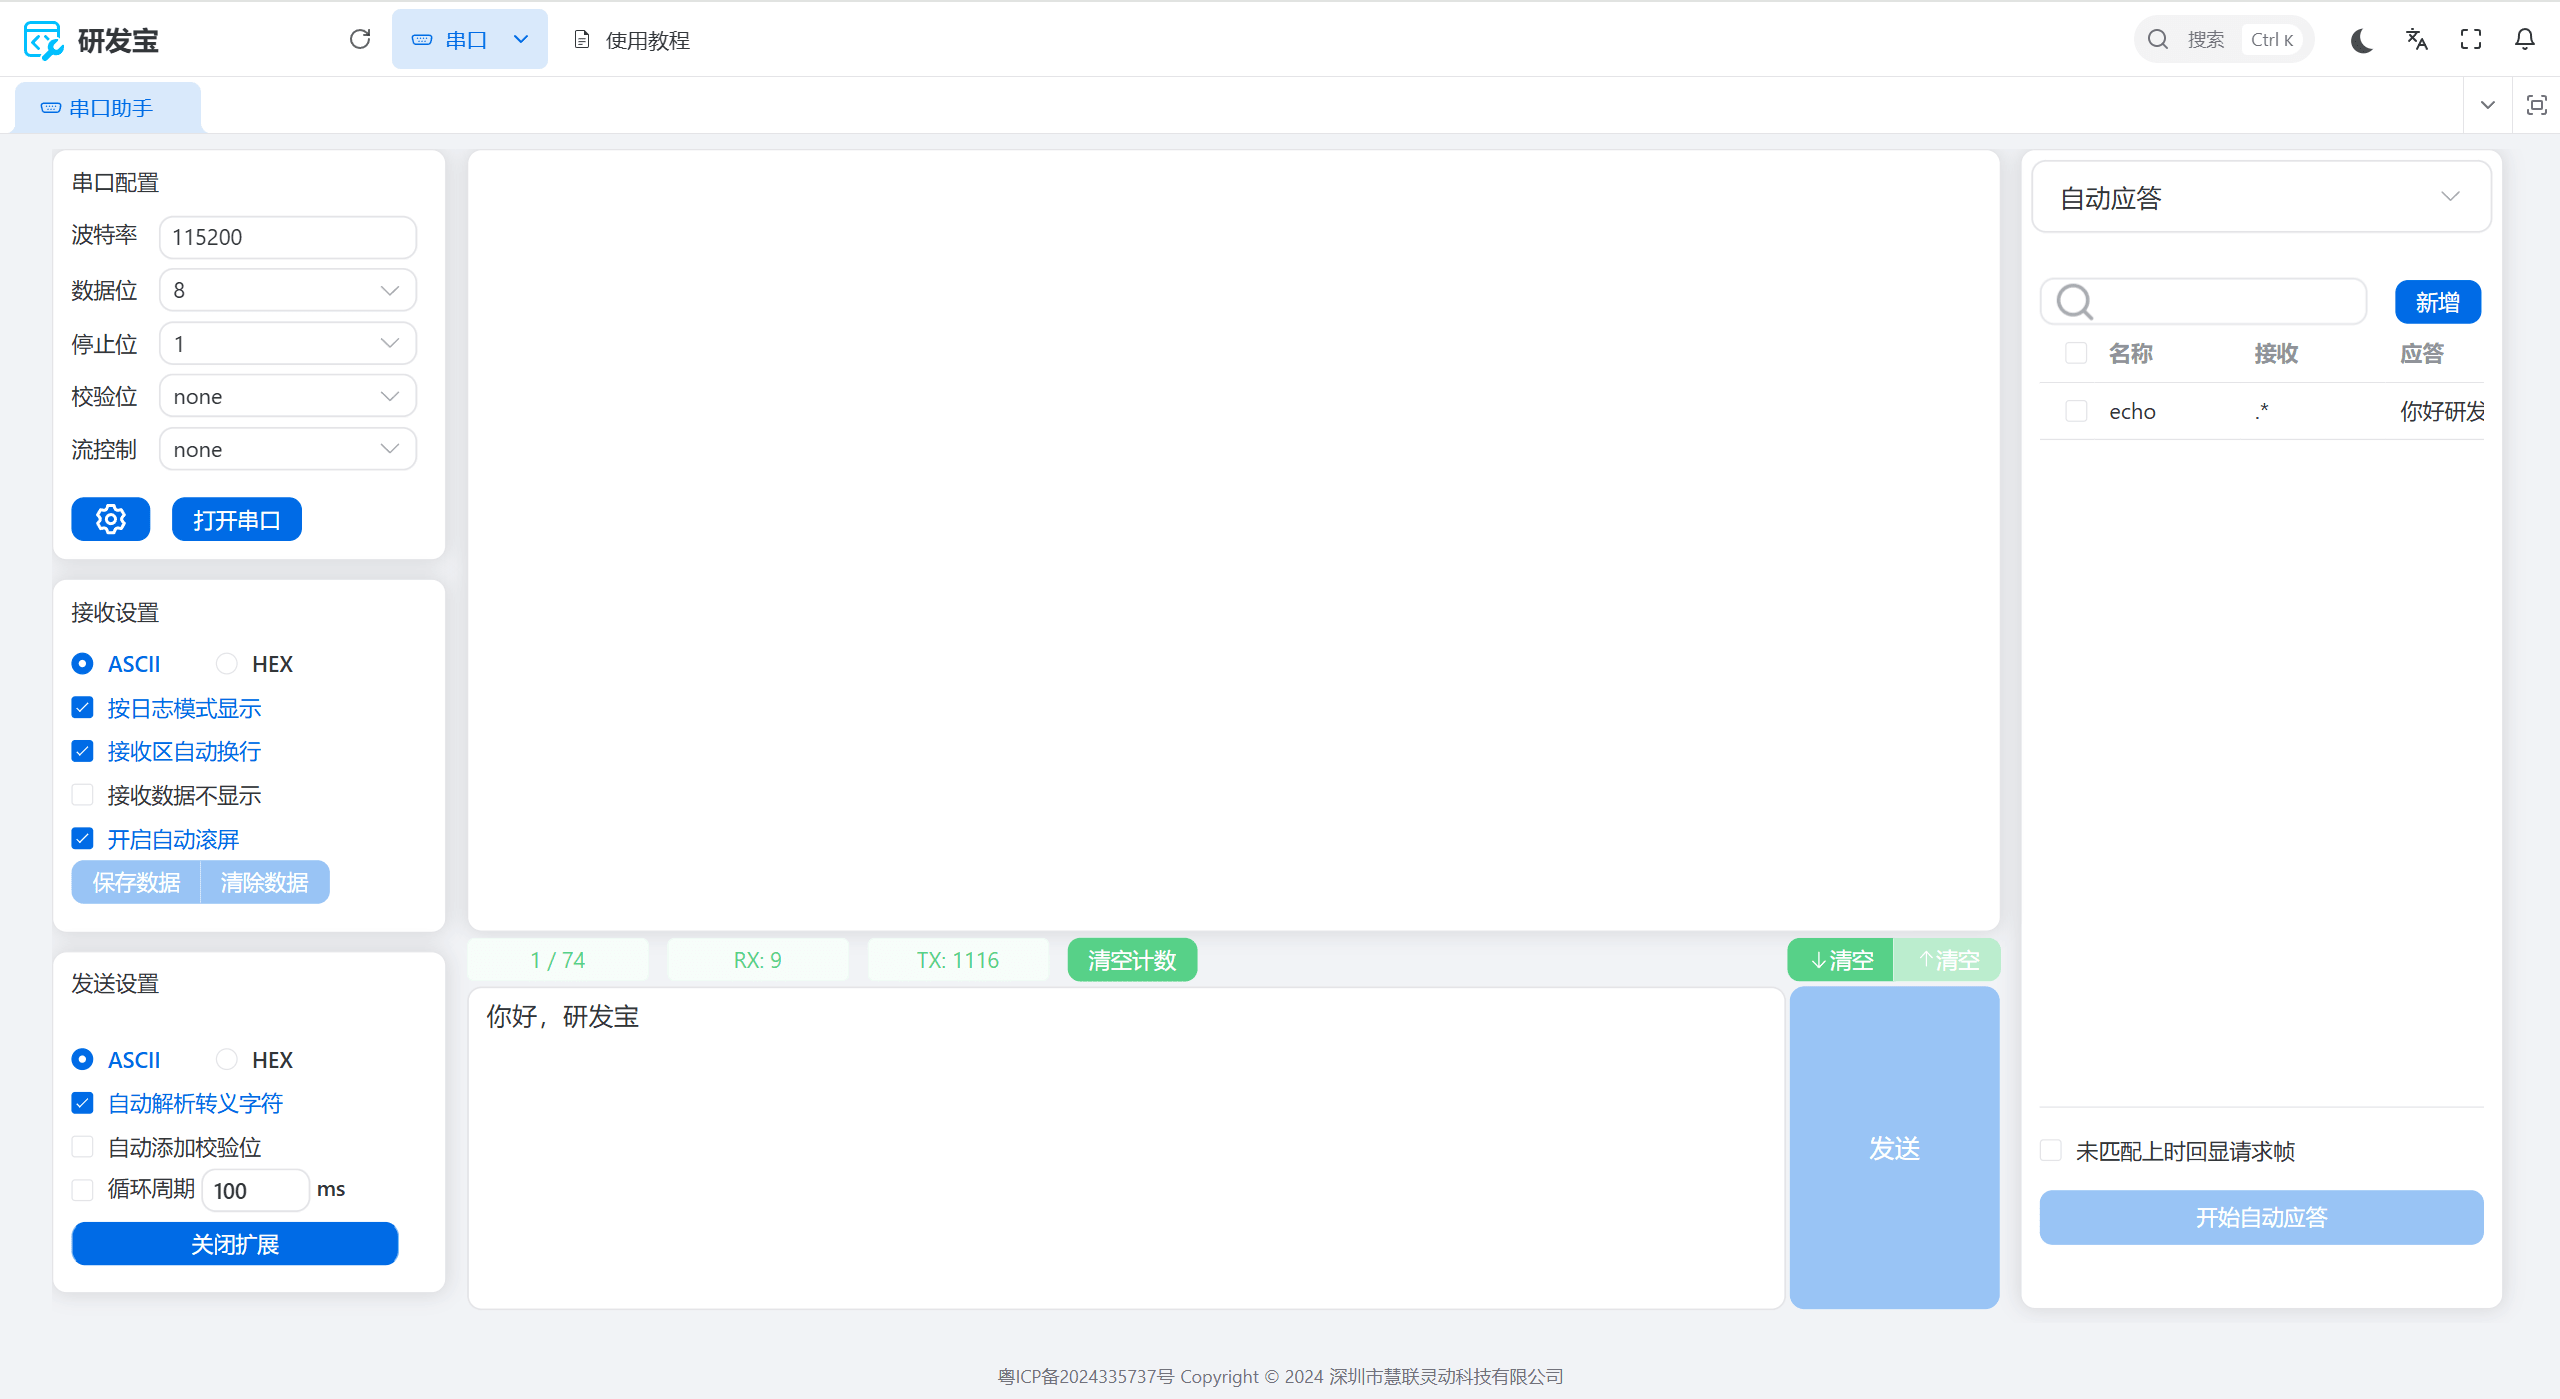Switch to the 串口助手 tab
The image size is (2560, 1399).
[108, 108]
